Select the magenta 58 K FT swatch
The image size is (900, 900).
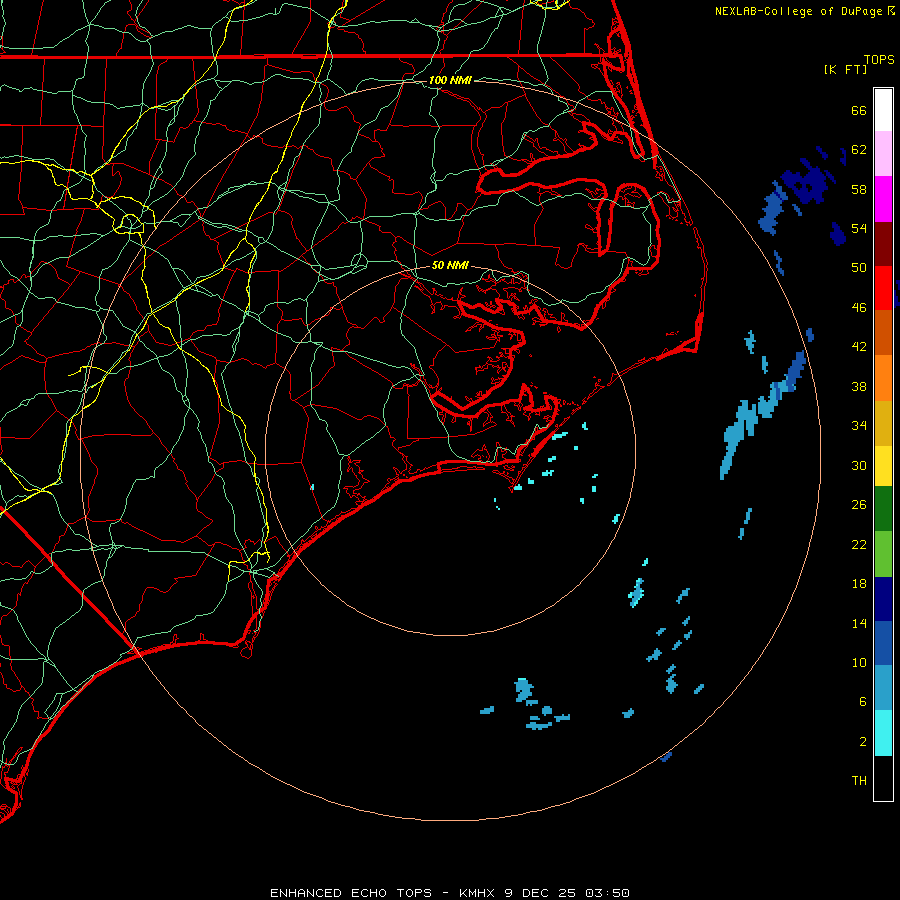coord(883,199)
